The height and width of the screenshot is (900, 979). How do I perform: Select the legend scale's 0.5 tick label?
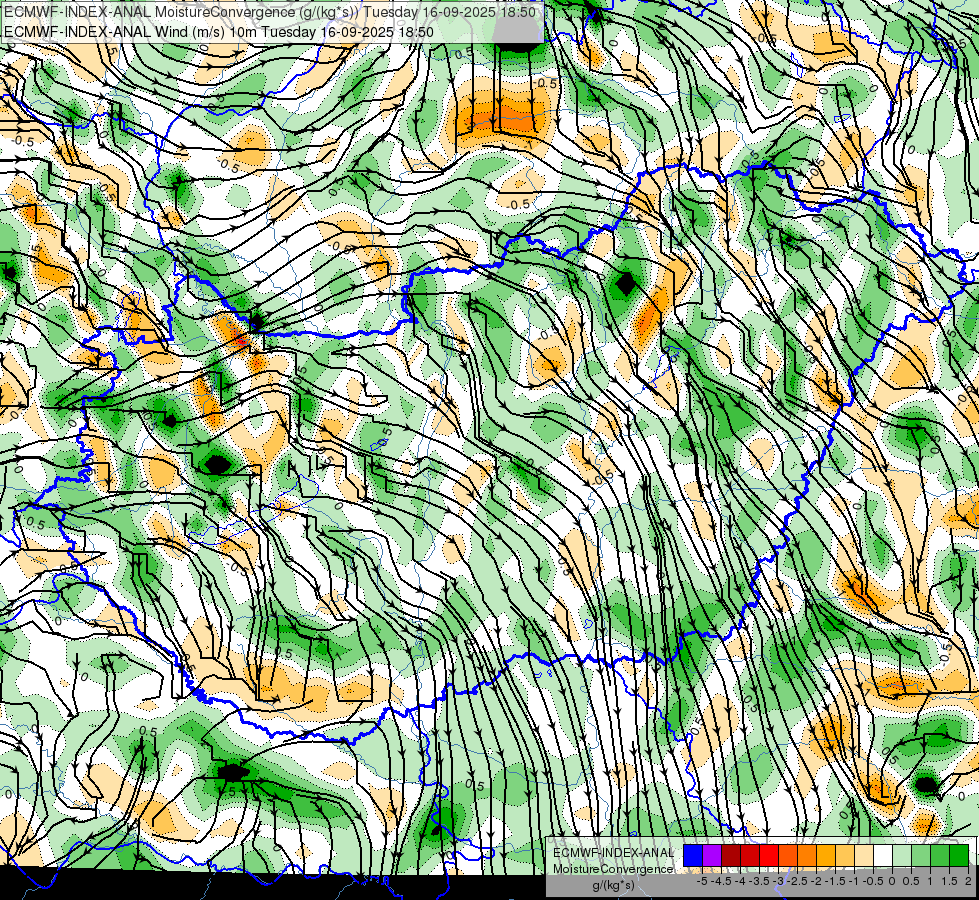pyautogui.click(x=911, y=881)
